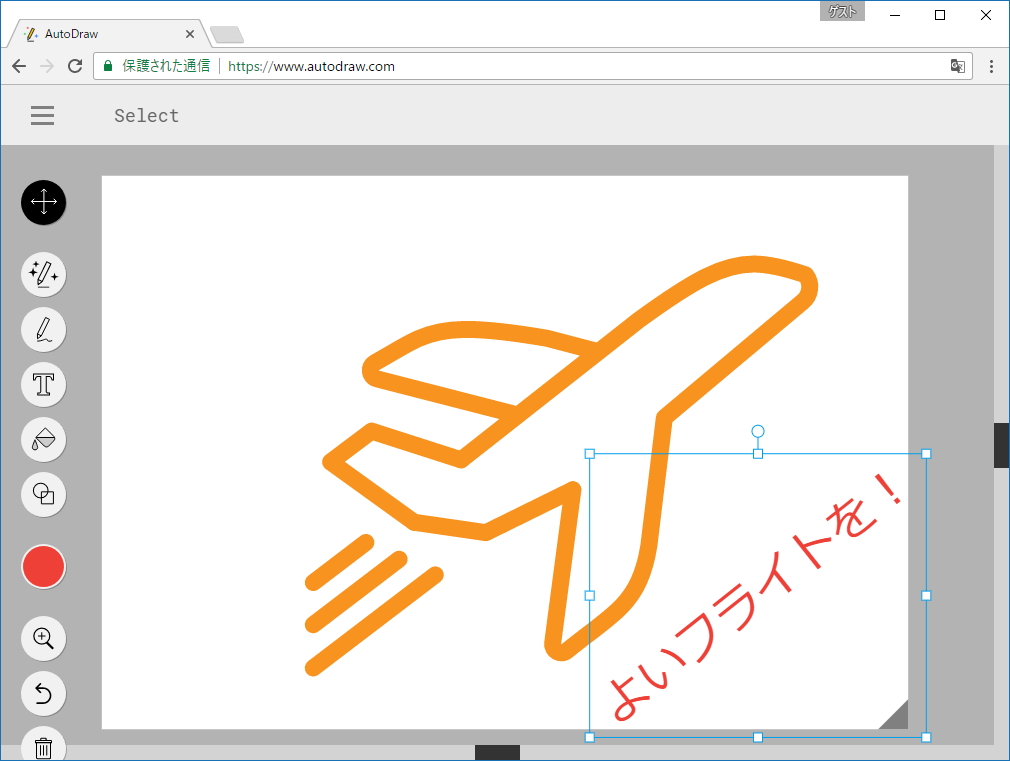
Task: Click the rotation handle above the text selection
Action: [757, 432]
